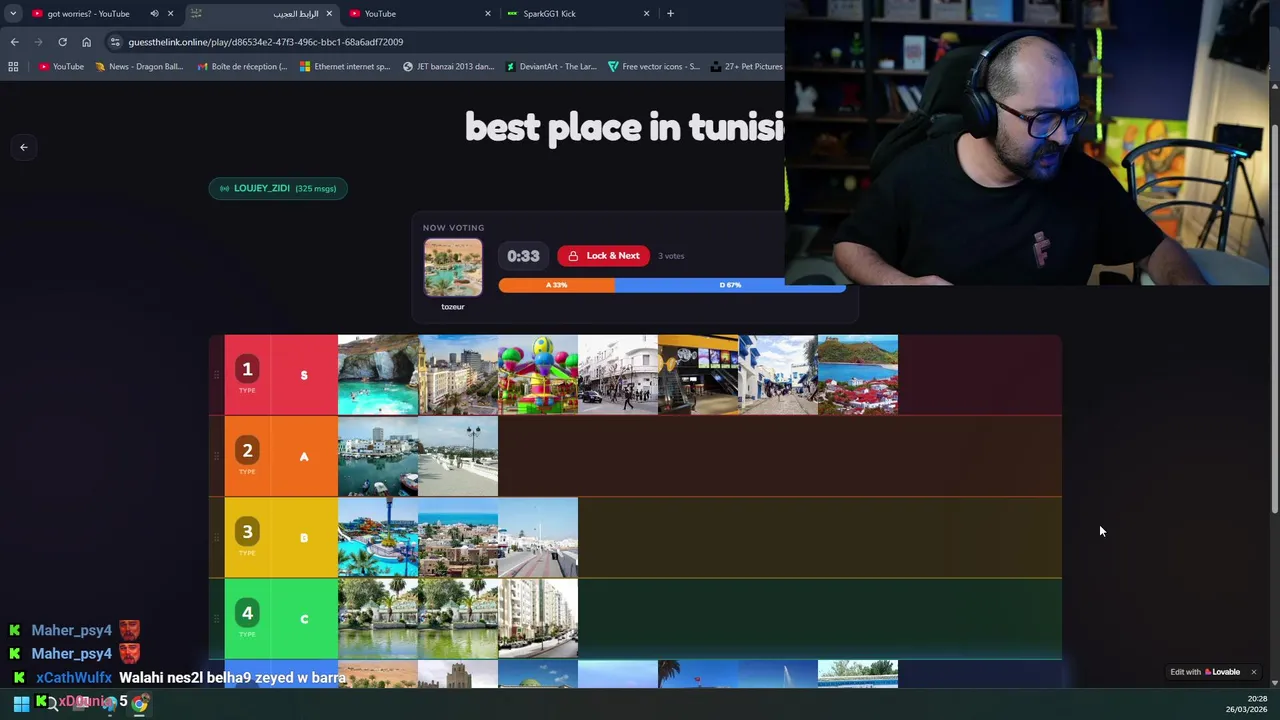Open the site info icon in address bar
1280x720 pixels.
(x=115, y=42)
